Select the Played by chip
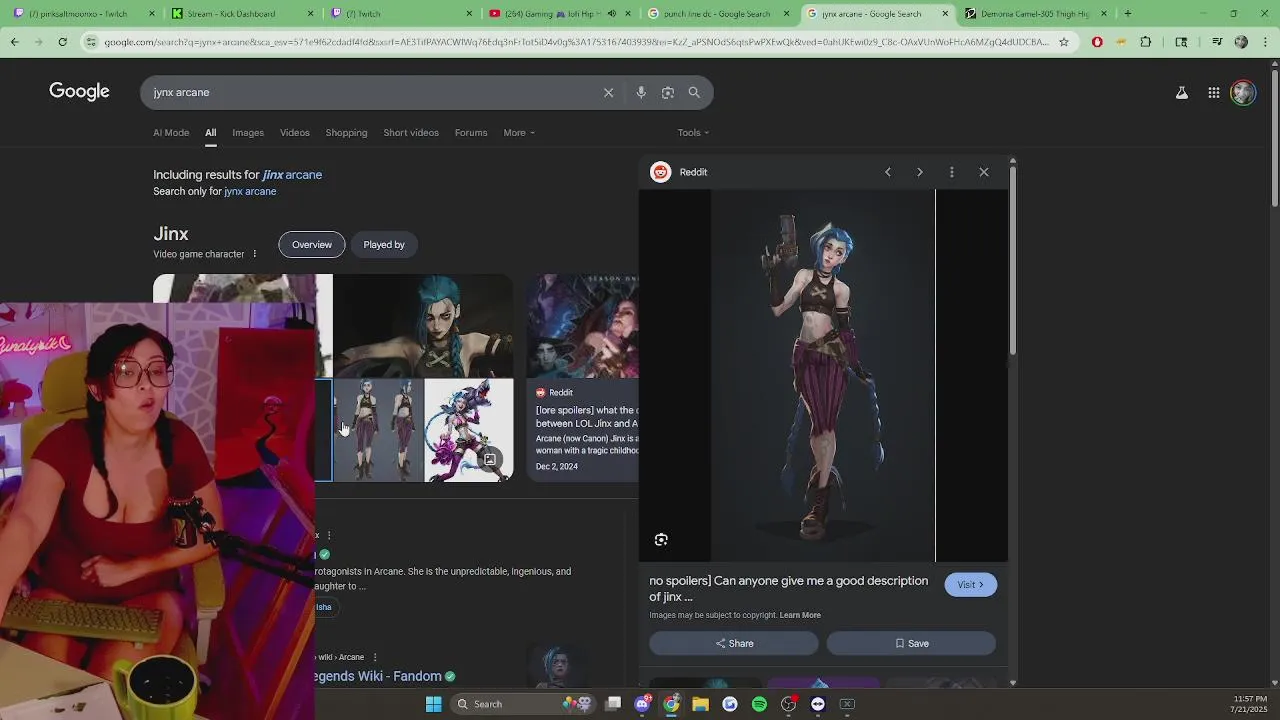 tap(384, 245)
